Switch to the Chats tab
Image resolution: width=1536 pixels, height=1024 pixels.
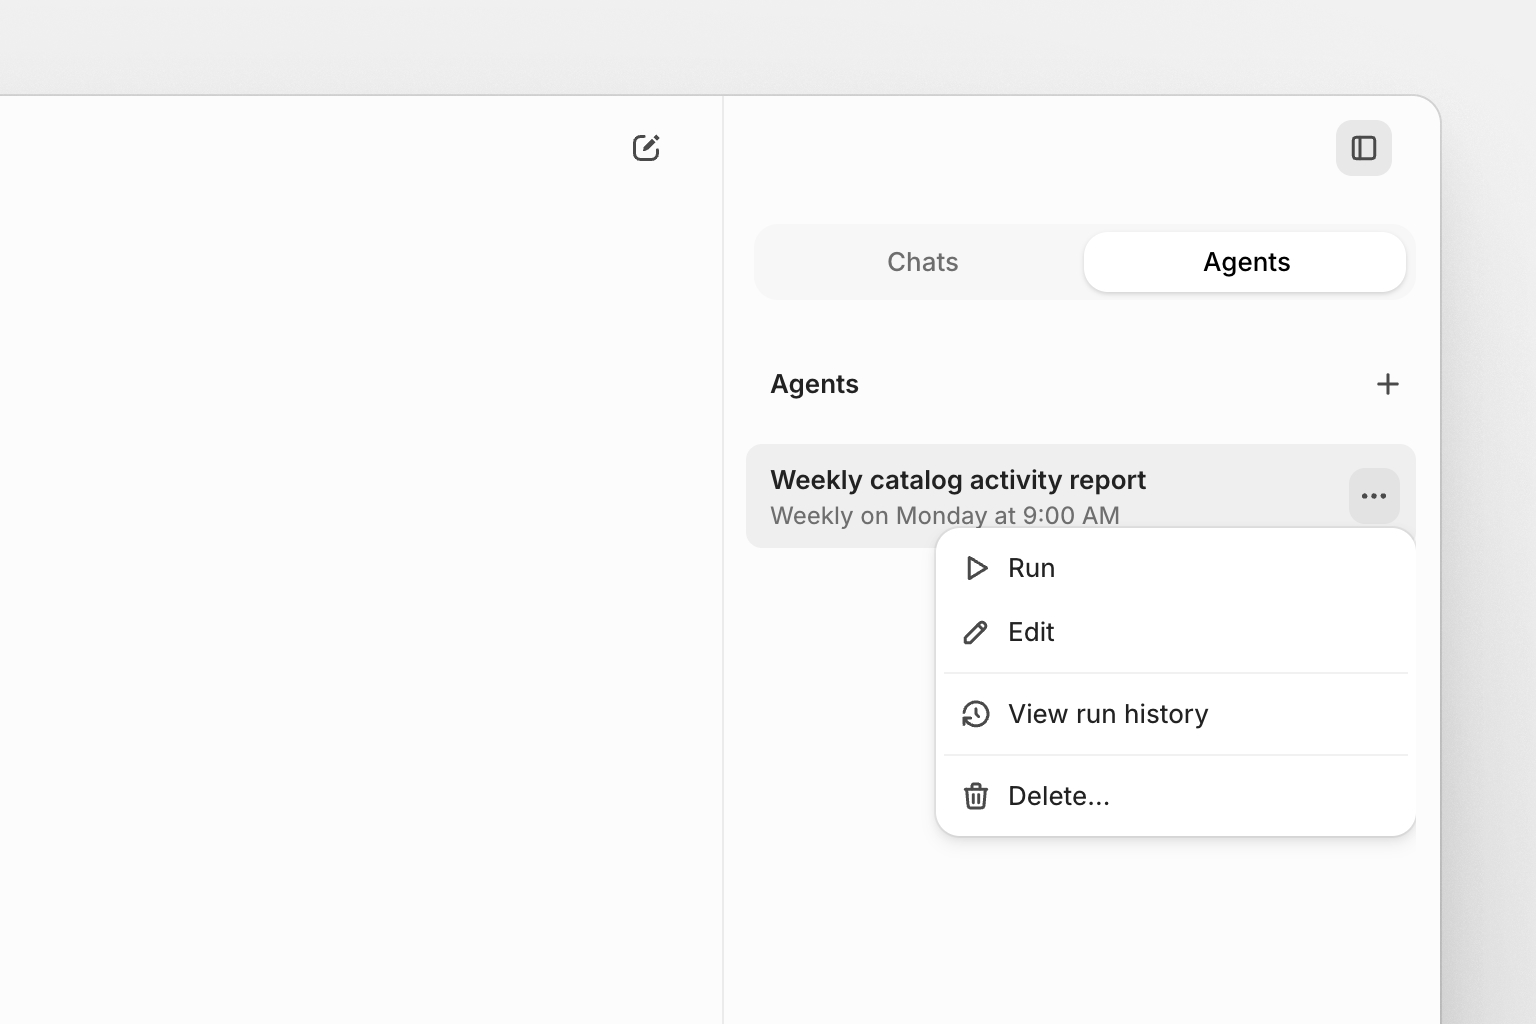922,262
